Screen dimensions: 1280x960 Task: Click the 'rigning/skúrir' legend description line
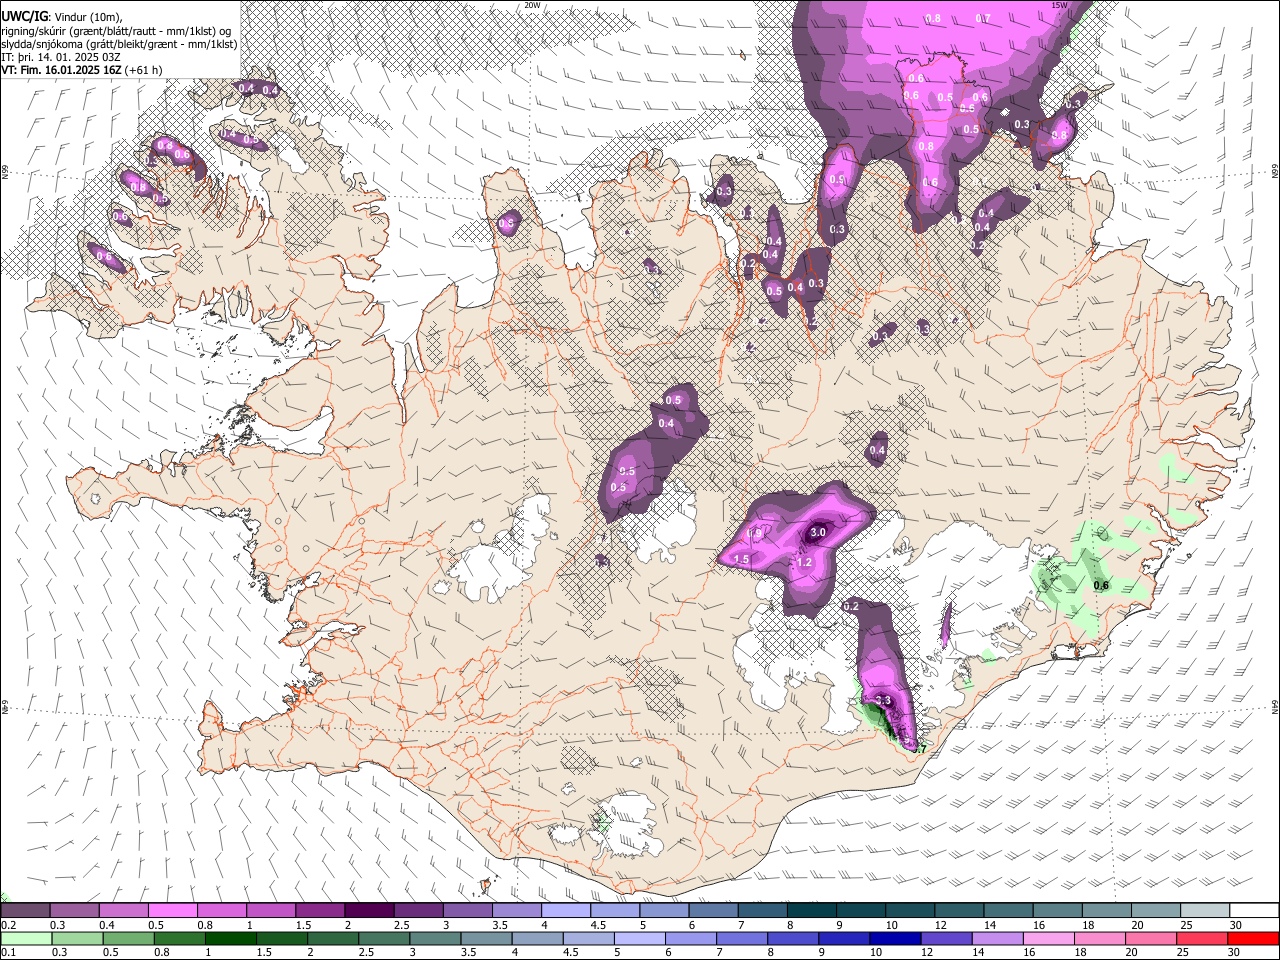tap(116, 31)
